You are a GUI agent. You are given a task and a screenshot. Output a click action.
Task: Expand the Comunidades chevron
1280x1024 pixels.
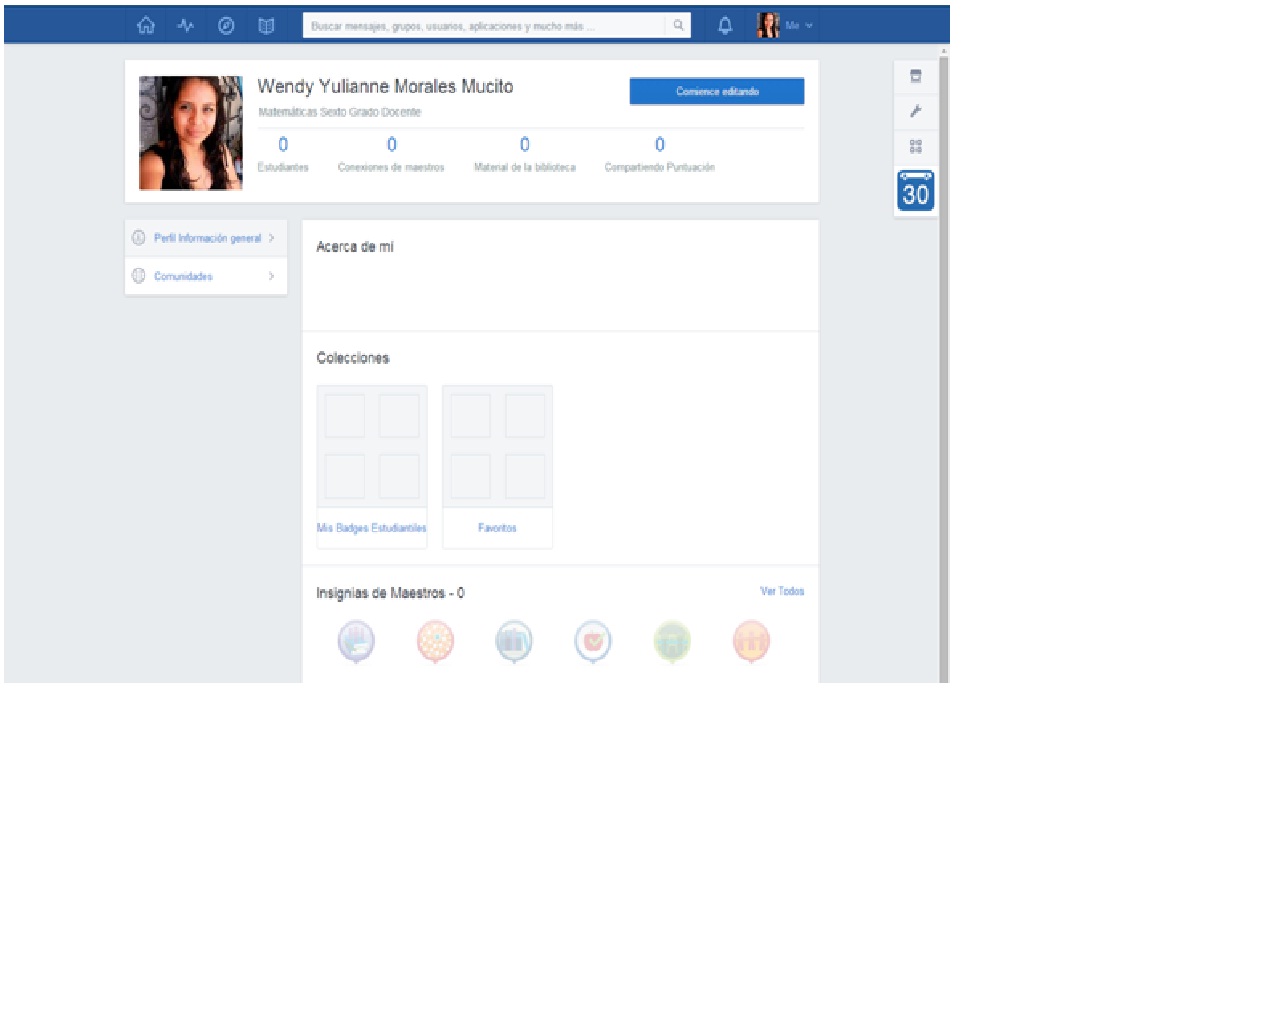point(271,276)
